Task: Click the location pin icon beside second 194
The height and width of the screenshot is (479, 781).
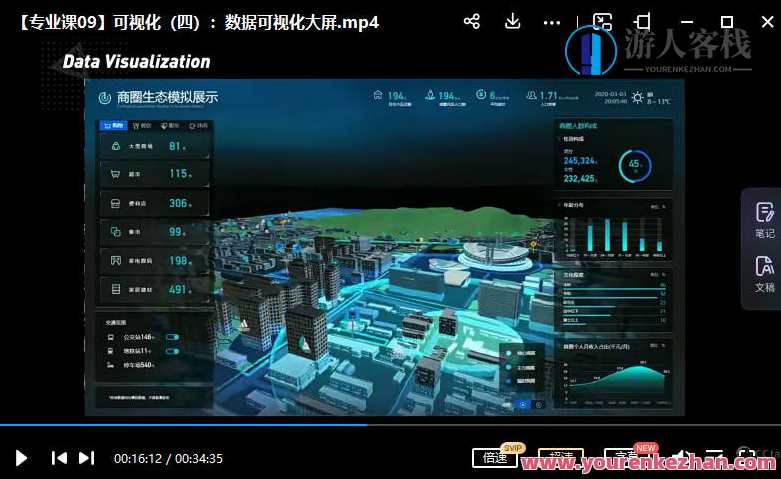Action: (430, 95)
